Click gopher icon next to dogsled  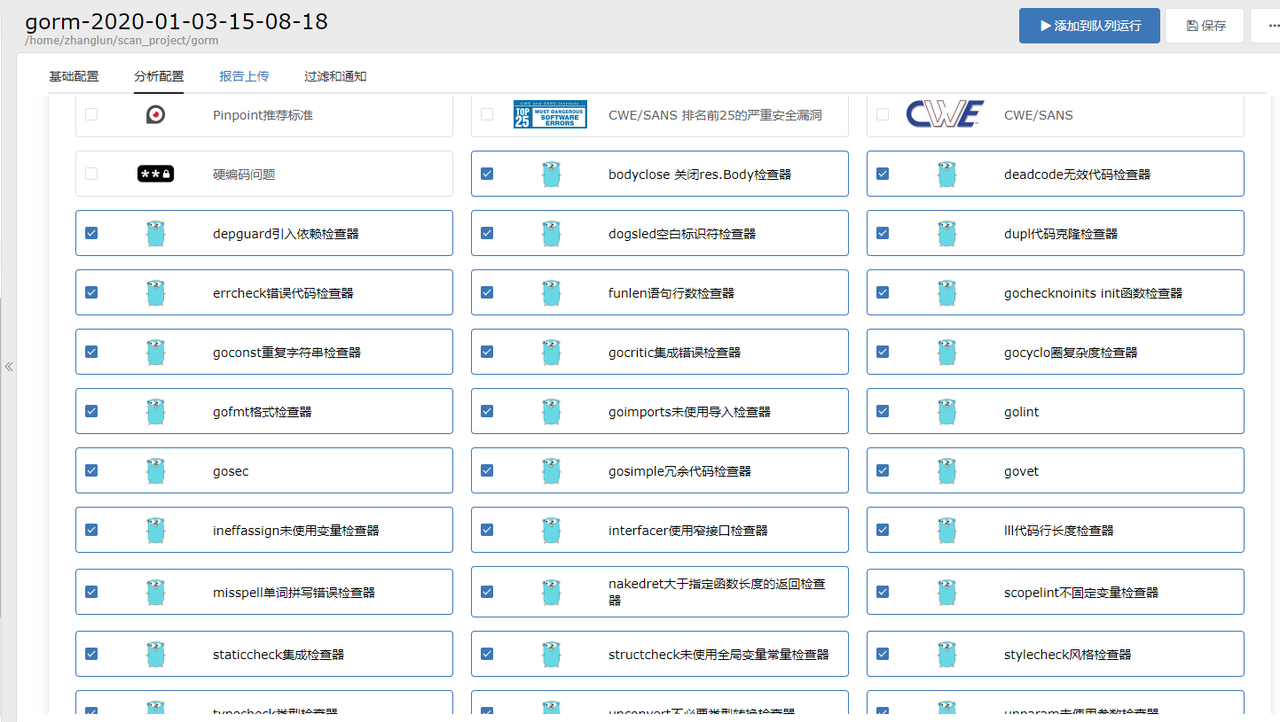(551, 233)
